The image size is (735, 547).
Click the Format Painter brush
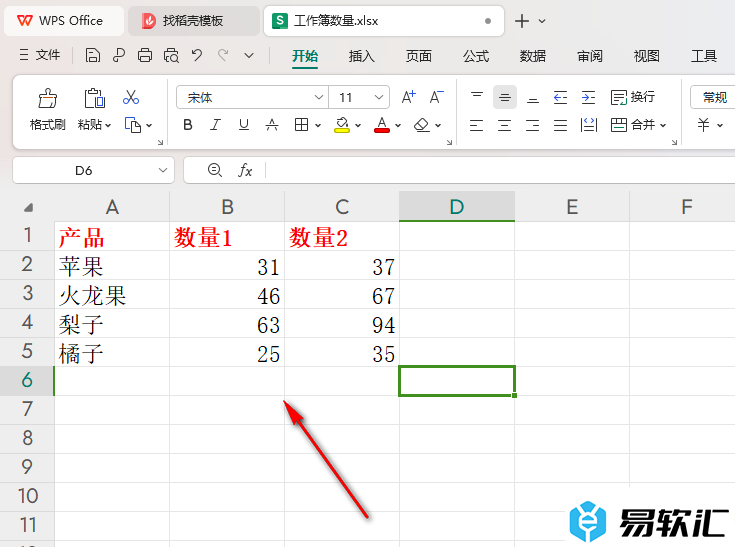47,98
